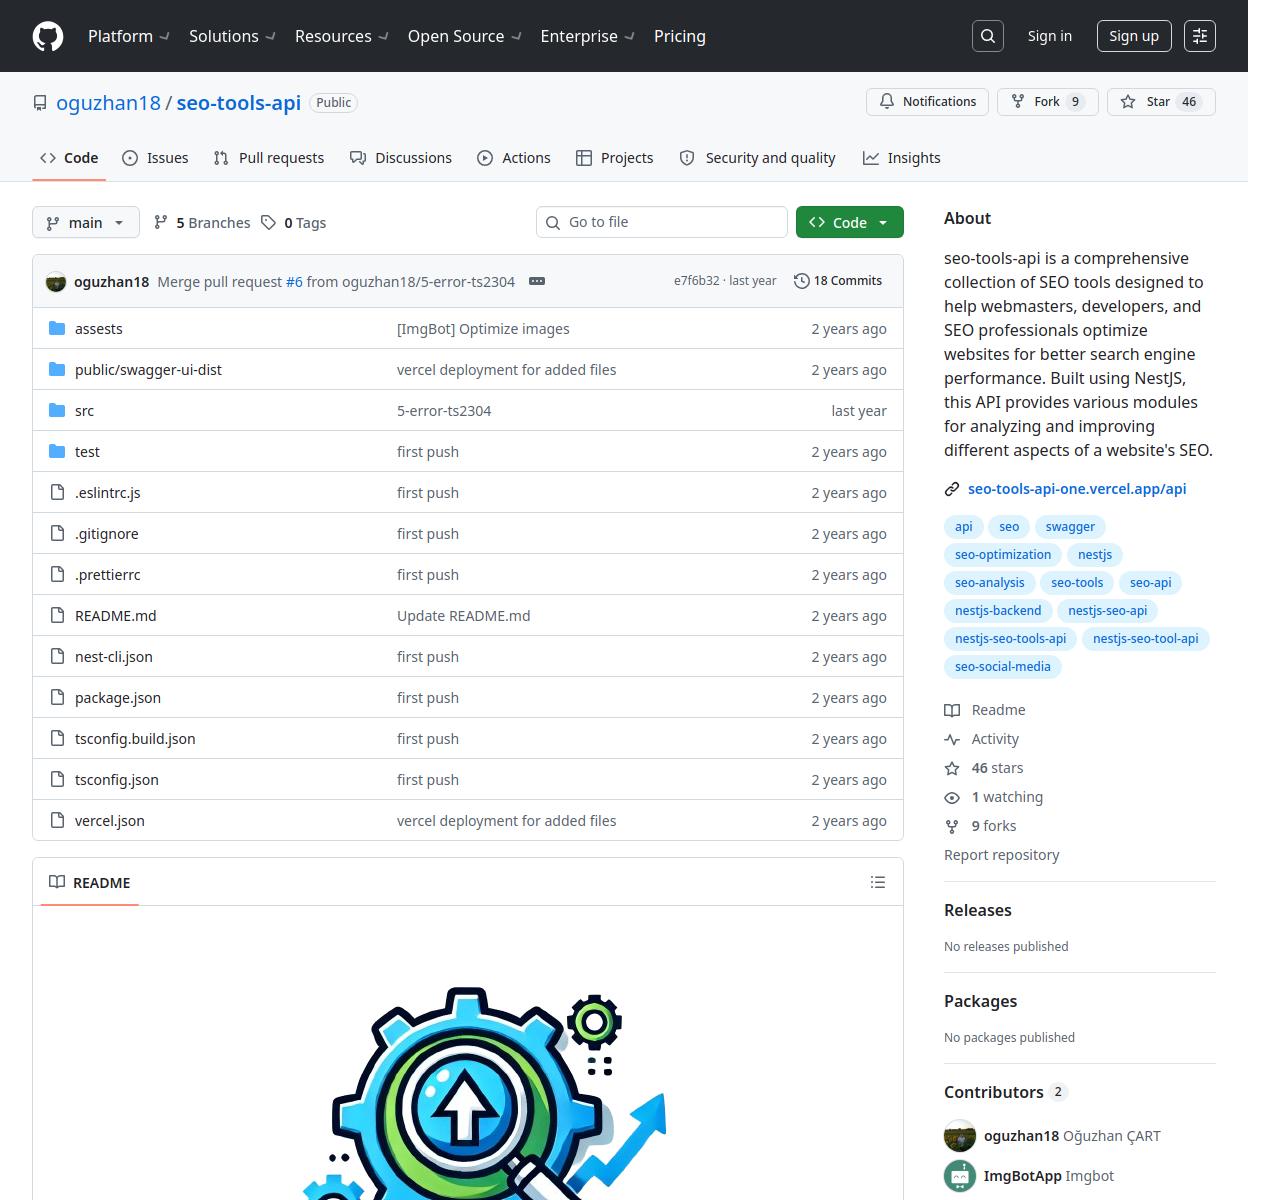Open the README outline icon
Image resolution: width=1280 pixels, height=1200 pixels.
(x=878, y=882)
